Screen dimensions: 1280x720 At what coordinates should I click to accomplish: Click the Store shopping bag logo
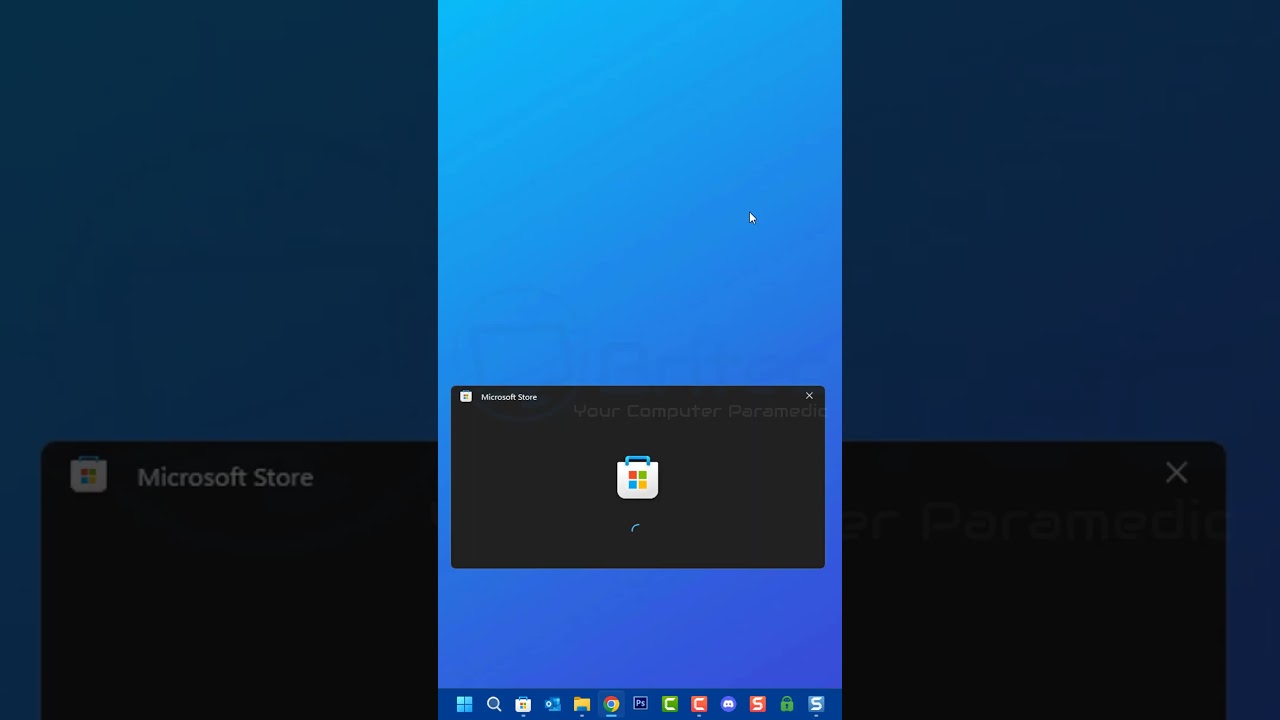638,477
